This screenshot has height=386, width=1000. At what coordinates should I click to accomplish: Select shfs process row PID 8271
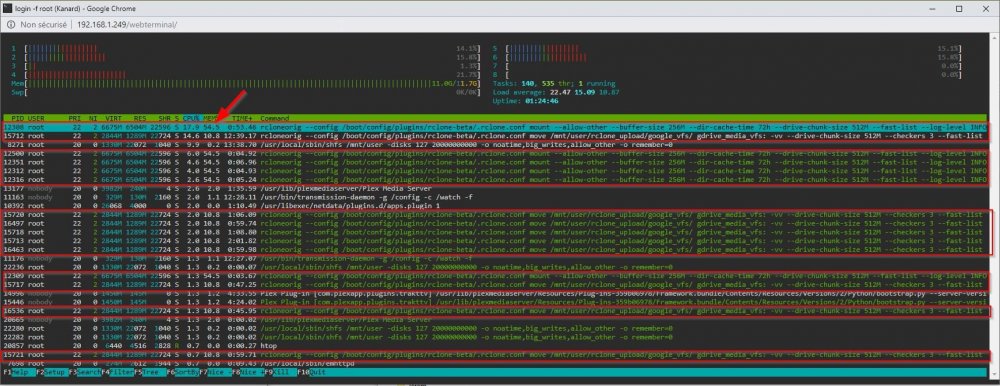[x=495, y=145]
